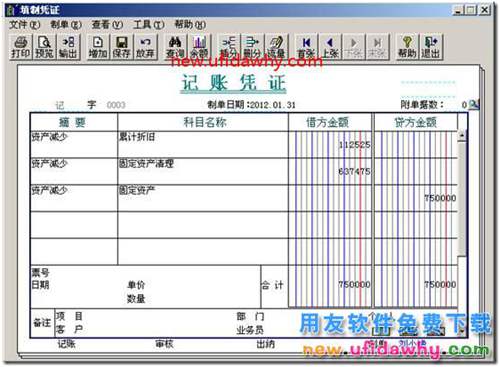Click the 合计 debit total 750000
500x367 pixels.
coord(354,284)
